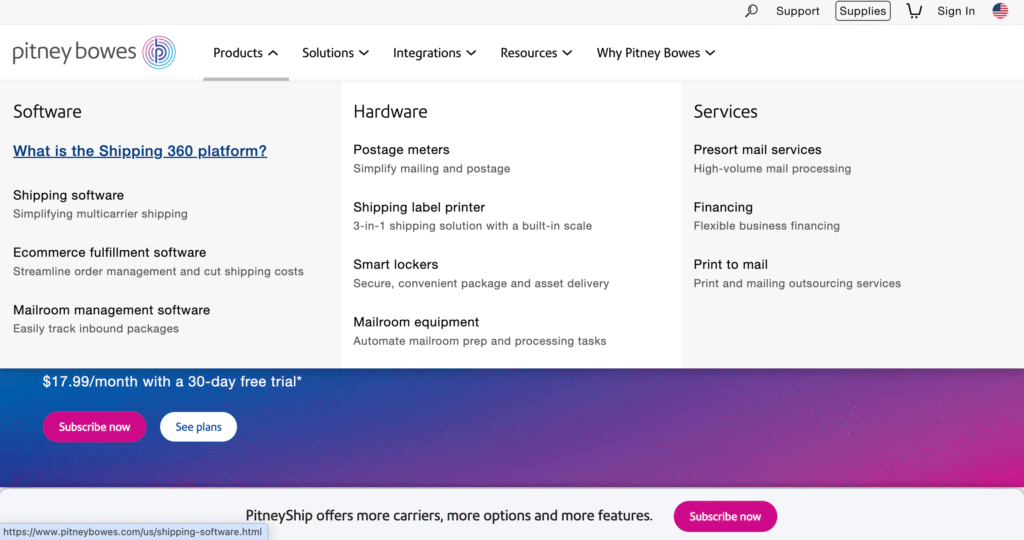1024x540 pixels.
Task: Click 'PitneyShip offers more carriers' text
Action: [449, 516]
